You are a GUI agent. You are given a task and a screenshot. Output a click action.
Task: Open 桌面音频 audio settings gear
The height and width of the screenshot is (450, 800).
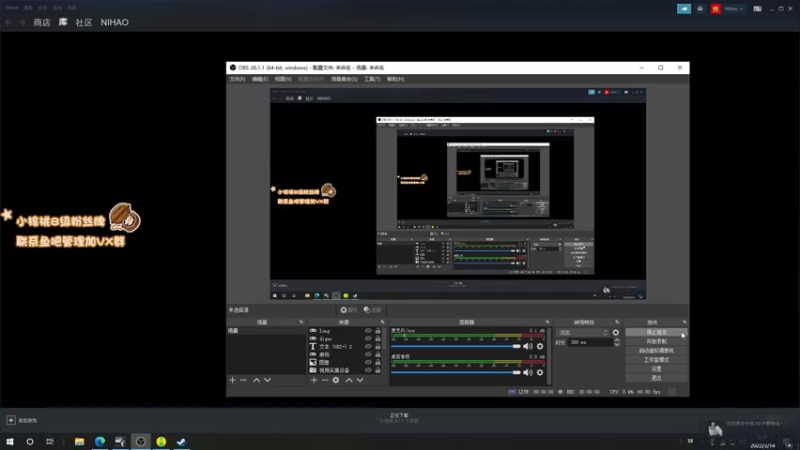[540, 372]
